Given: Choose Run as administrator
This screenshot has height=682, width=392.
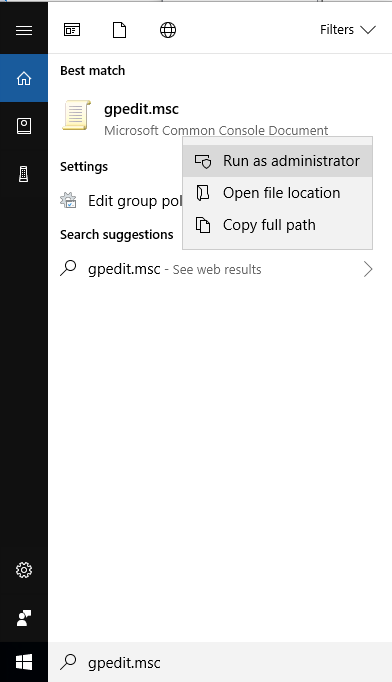Looking at the screenshot, I should point(278,161).
